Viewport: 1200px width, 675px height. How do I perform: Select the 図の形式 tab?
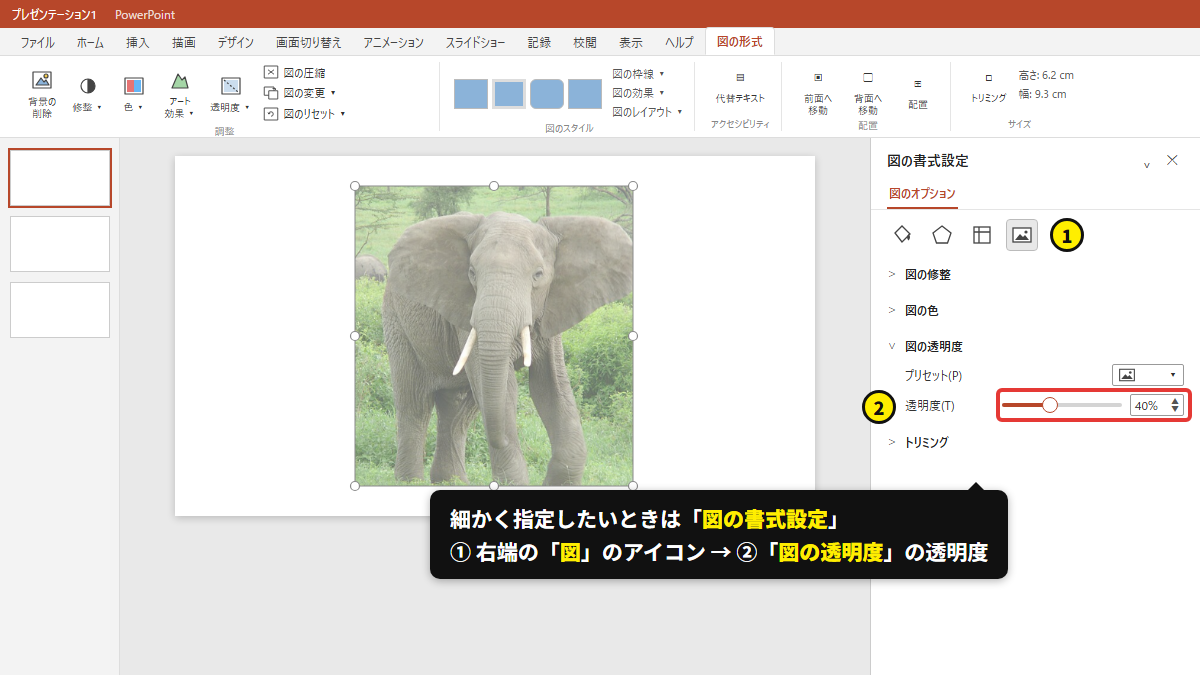(x=740, y=42)
